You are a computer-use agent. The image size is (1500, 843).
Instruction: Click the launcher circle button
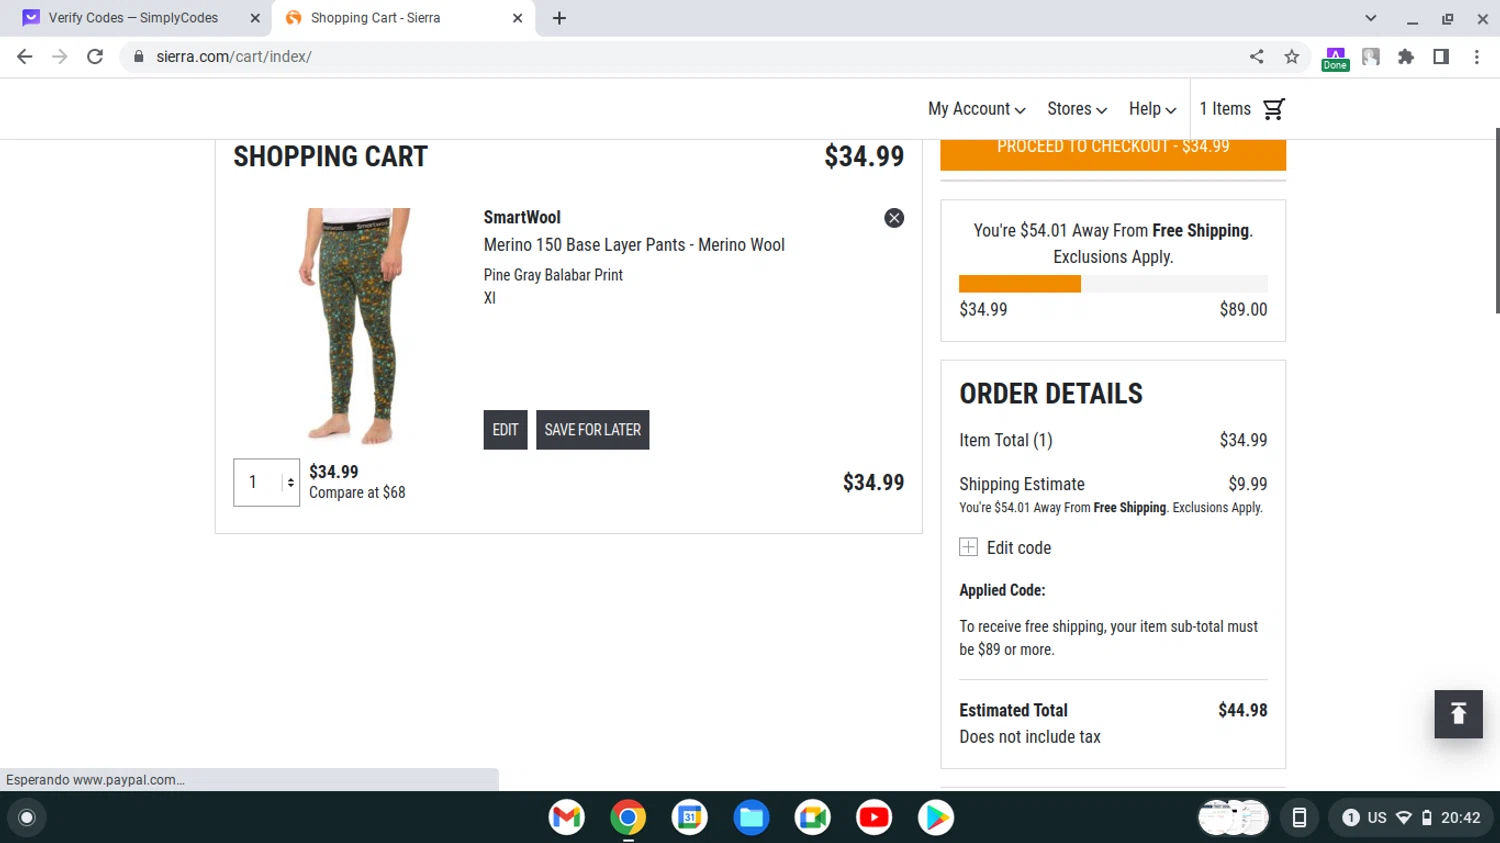coord(27,818)
